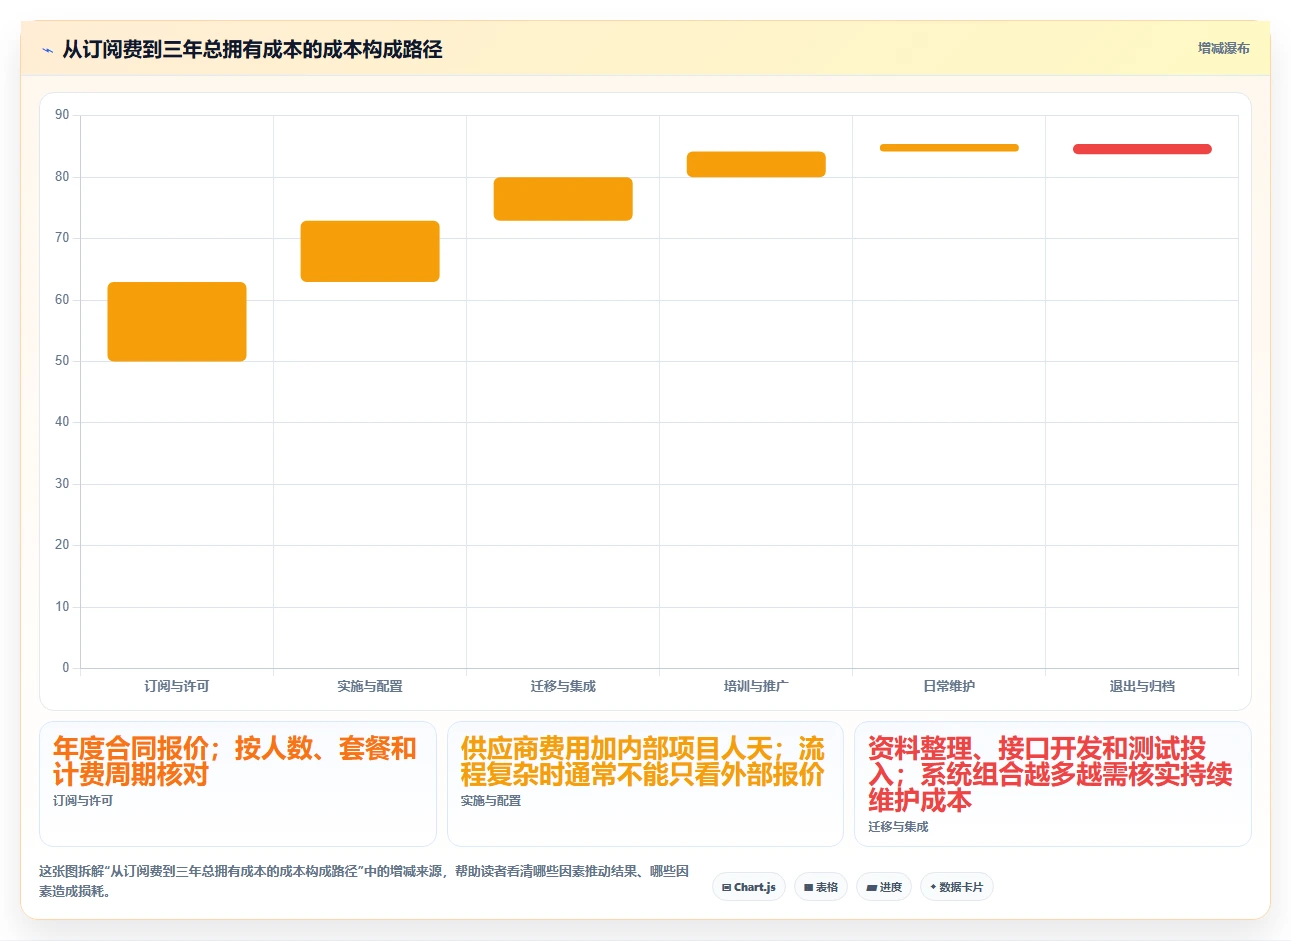Click 实施与配置 caption in second card
This screenshot has width=1291, height=941.
coord(491,801)
